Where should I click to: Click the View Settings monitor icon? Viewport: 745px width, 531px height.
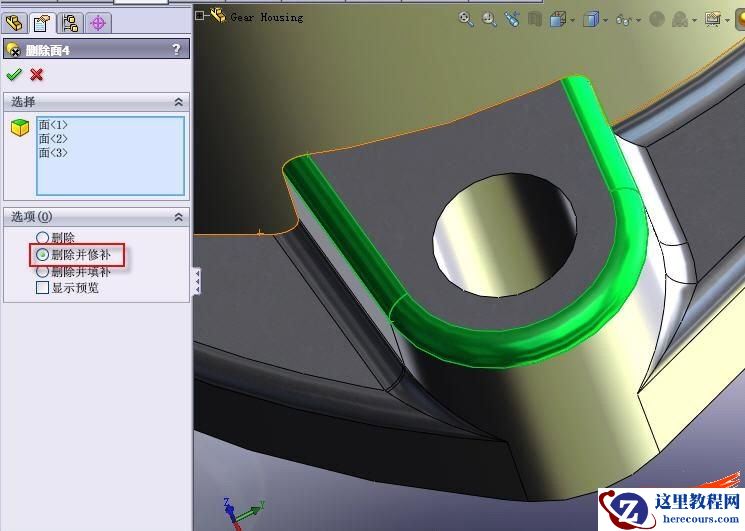click(x=713, y=19)
